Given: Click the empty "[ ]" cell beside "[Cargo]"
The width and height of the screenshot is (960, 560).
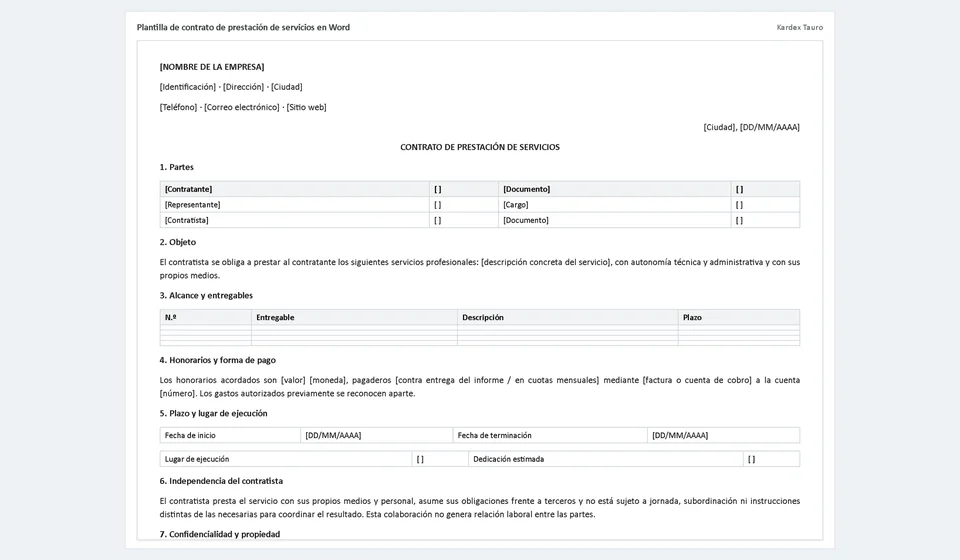Looking at the screenshot, I should 765,204.
